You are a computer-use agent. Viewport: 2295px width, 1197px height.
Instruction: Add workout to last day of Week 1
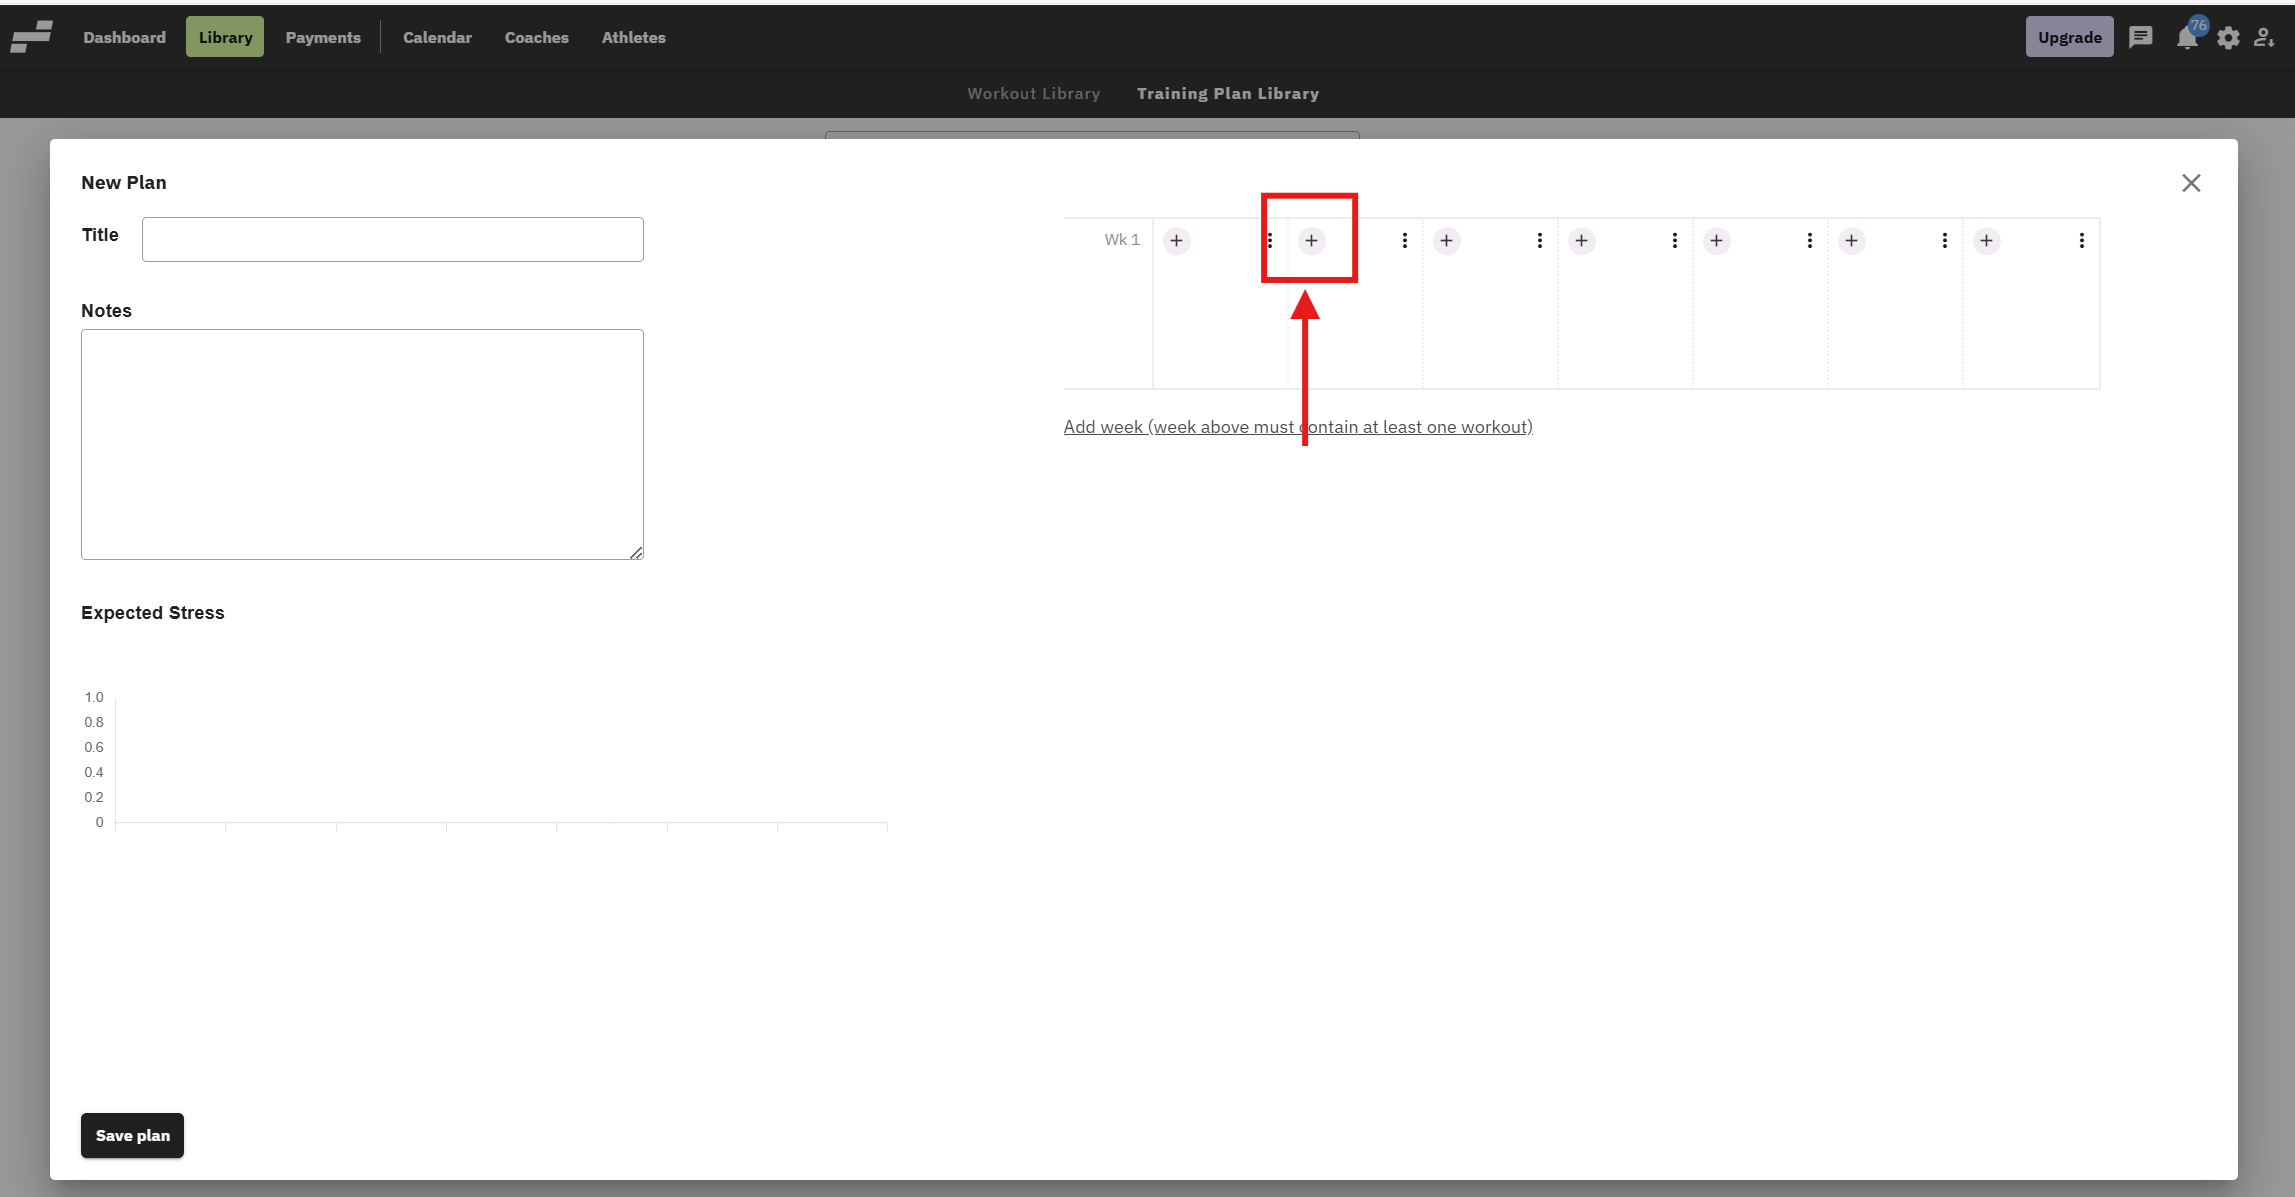(x=1986, y=241)
